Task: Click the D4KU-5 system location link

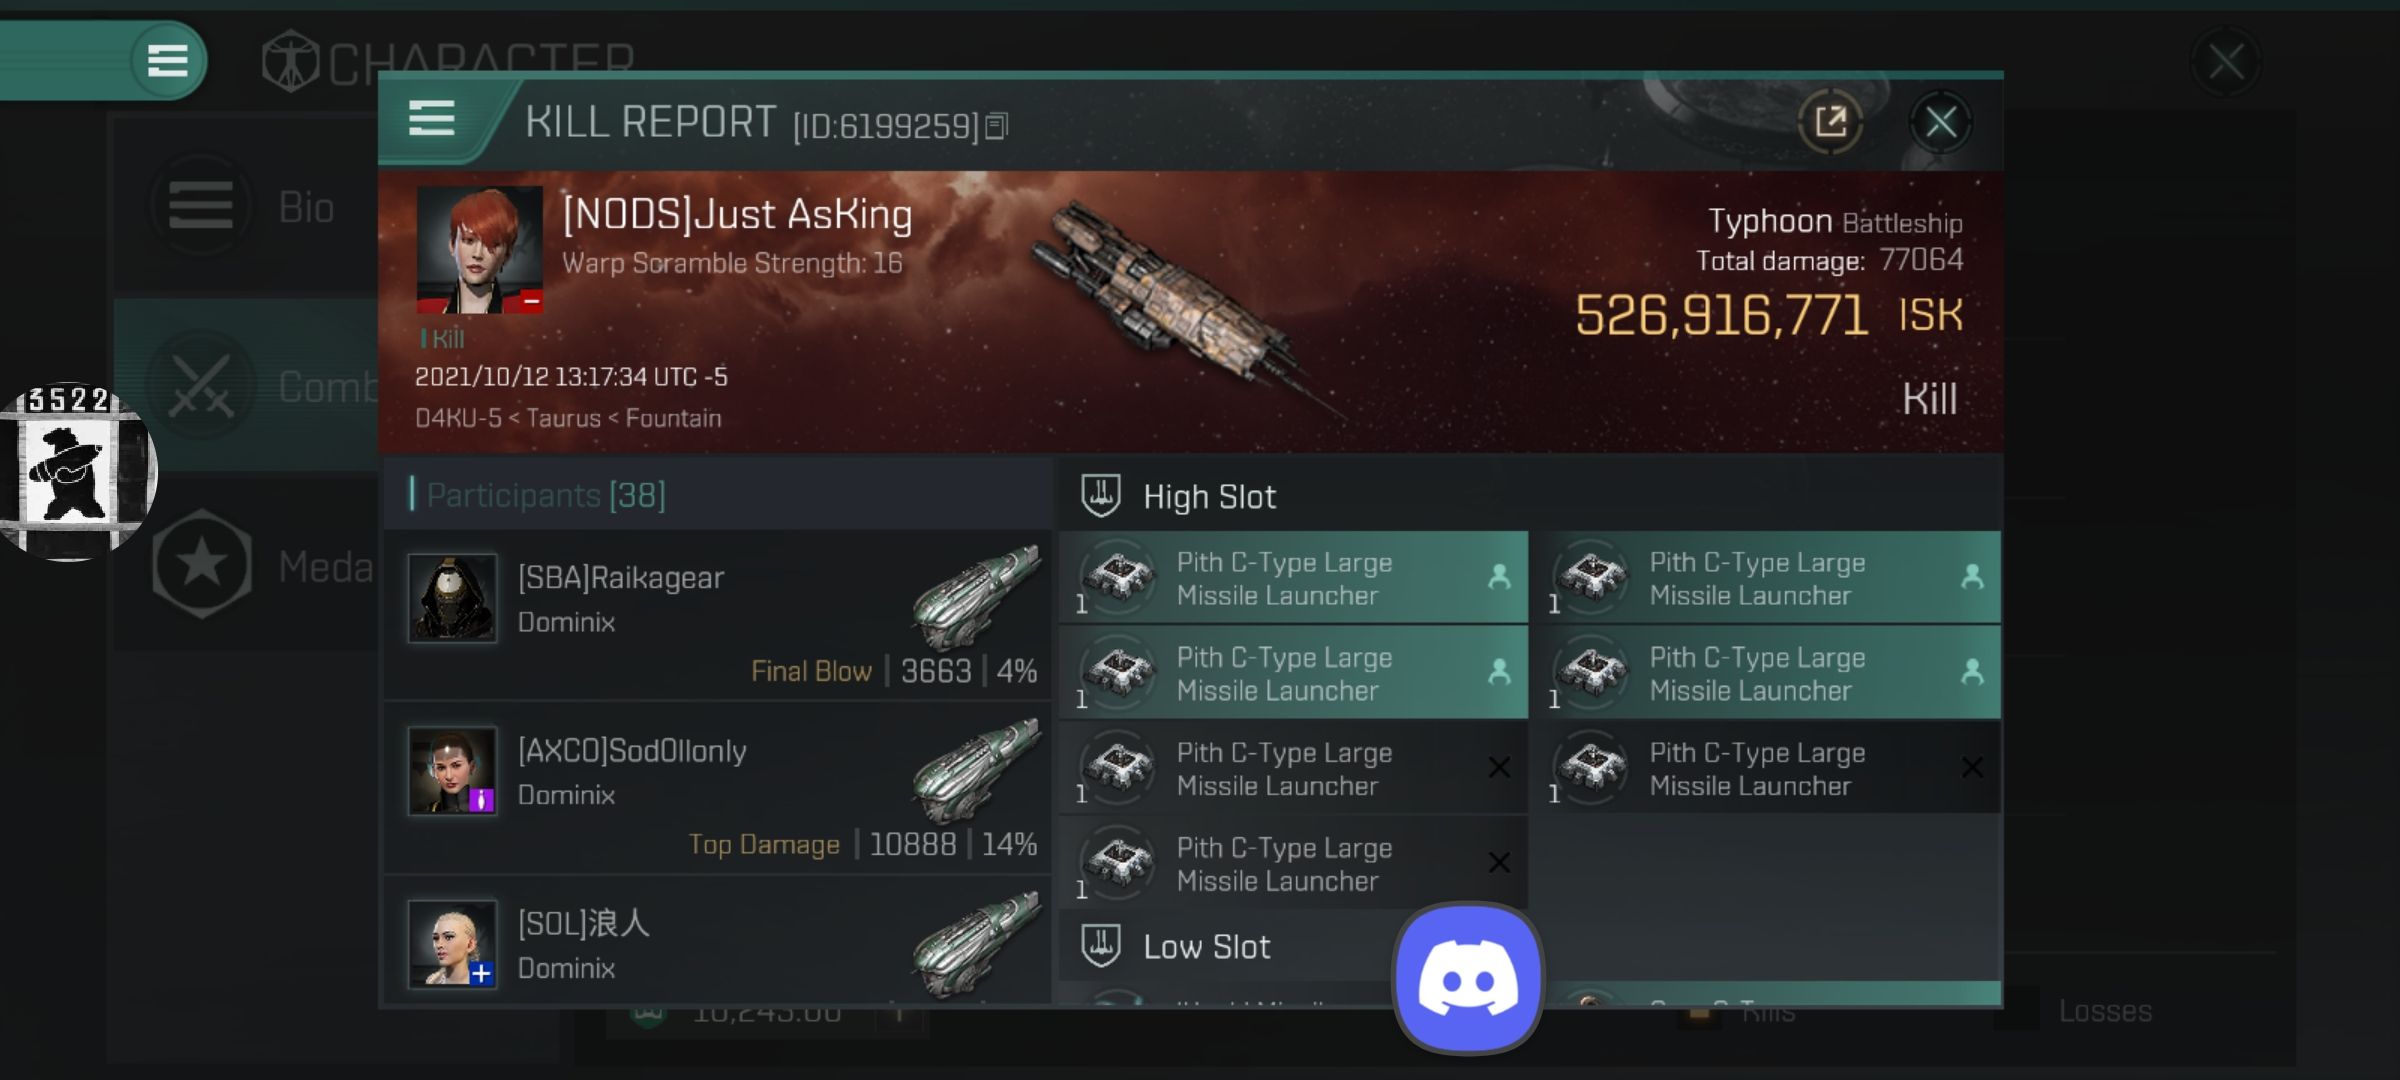Action: pyautogui.click(x=458, y=418)
